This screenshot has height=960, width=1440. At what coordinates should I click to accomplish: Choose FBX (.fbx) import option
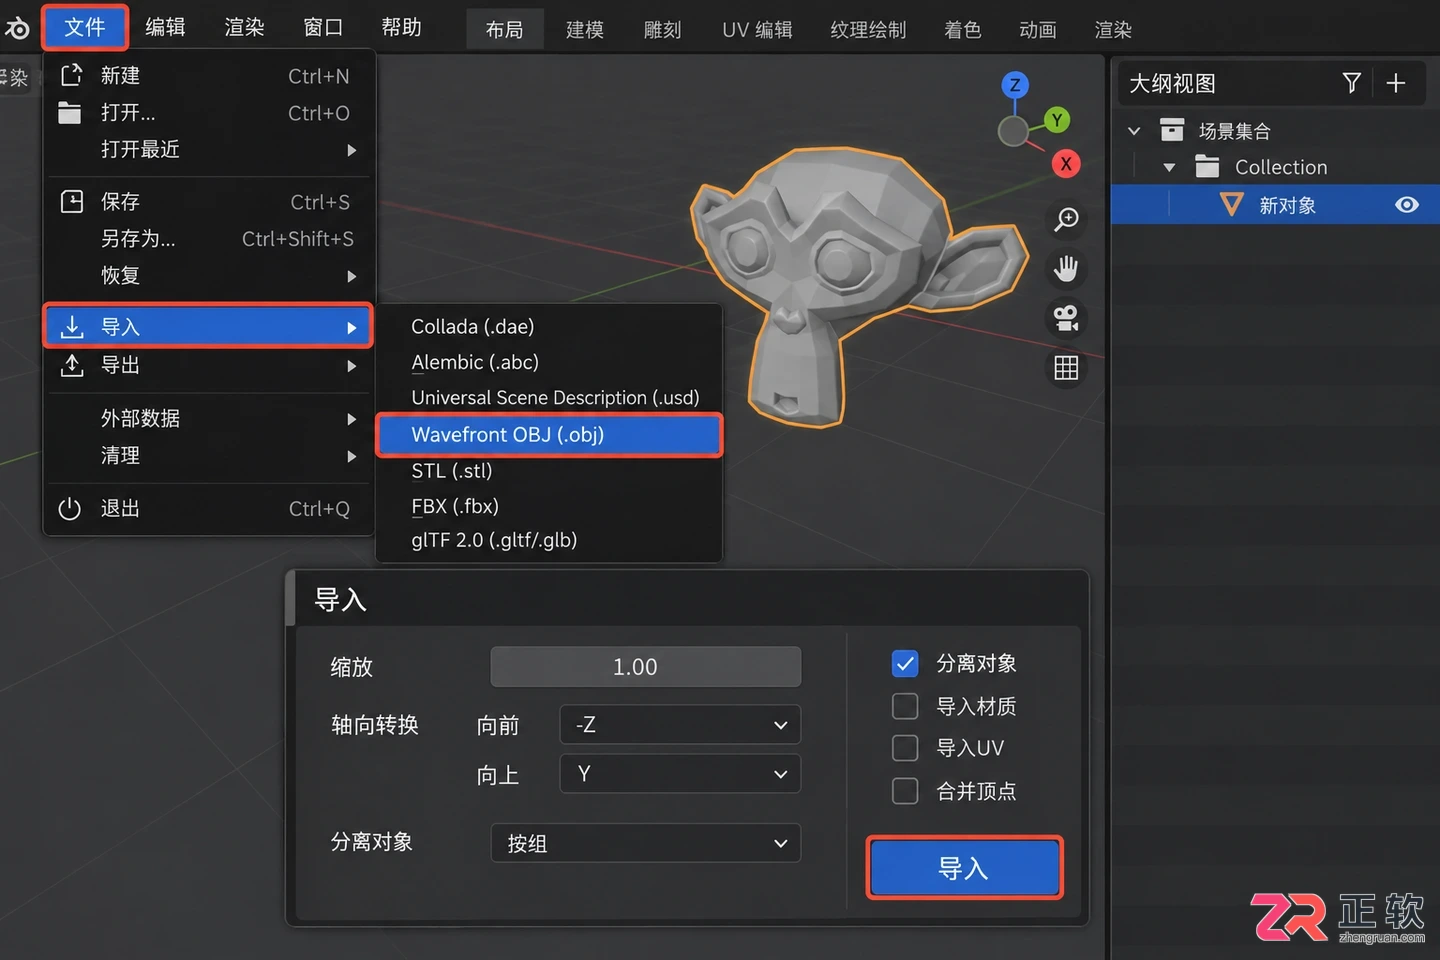click(549, 506)
